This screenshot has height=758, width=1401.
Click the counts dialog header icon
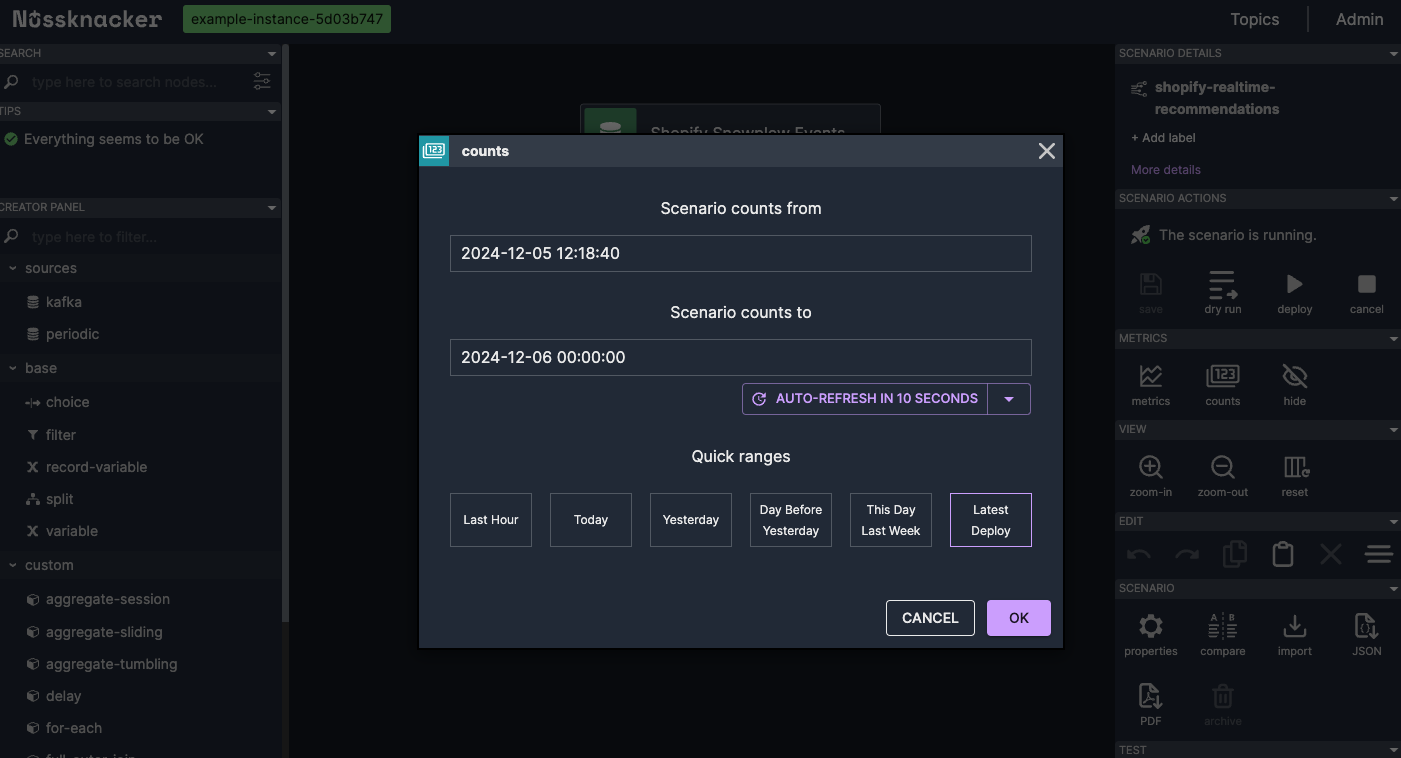[434, 151]
